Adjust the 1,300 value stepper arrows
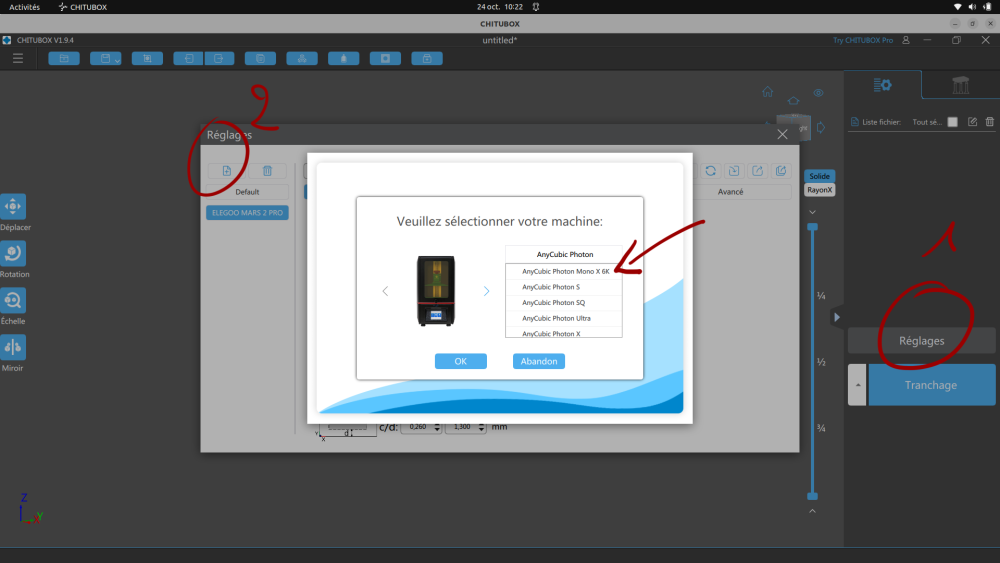 click(x=482, y=427)
